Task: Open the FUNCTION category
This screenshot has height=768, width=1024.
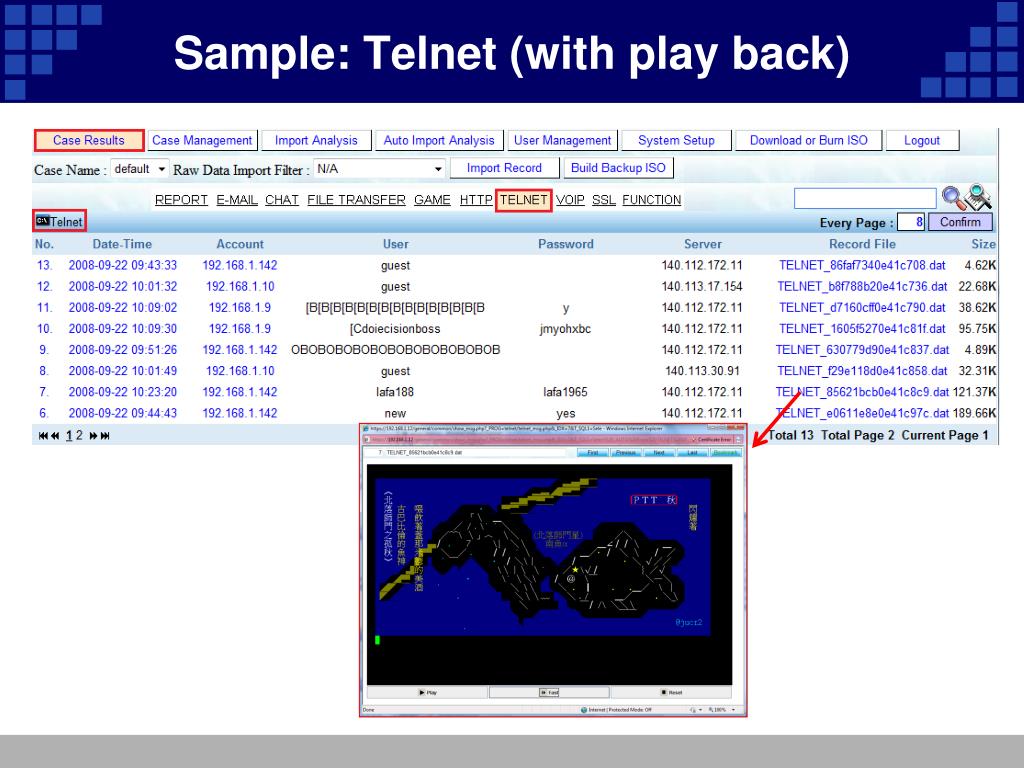Action: (652, 200)
